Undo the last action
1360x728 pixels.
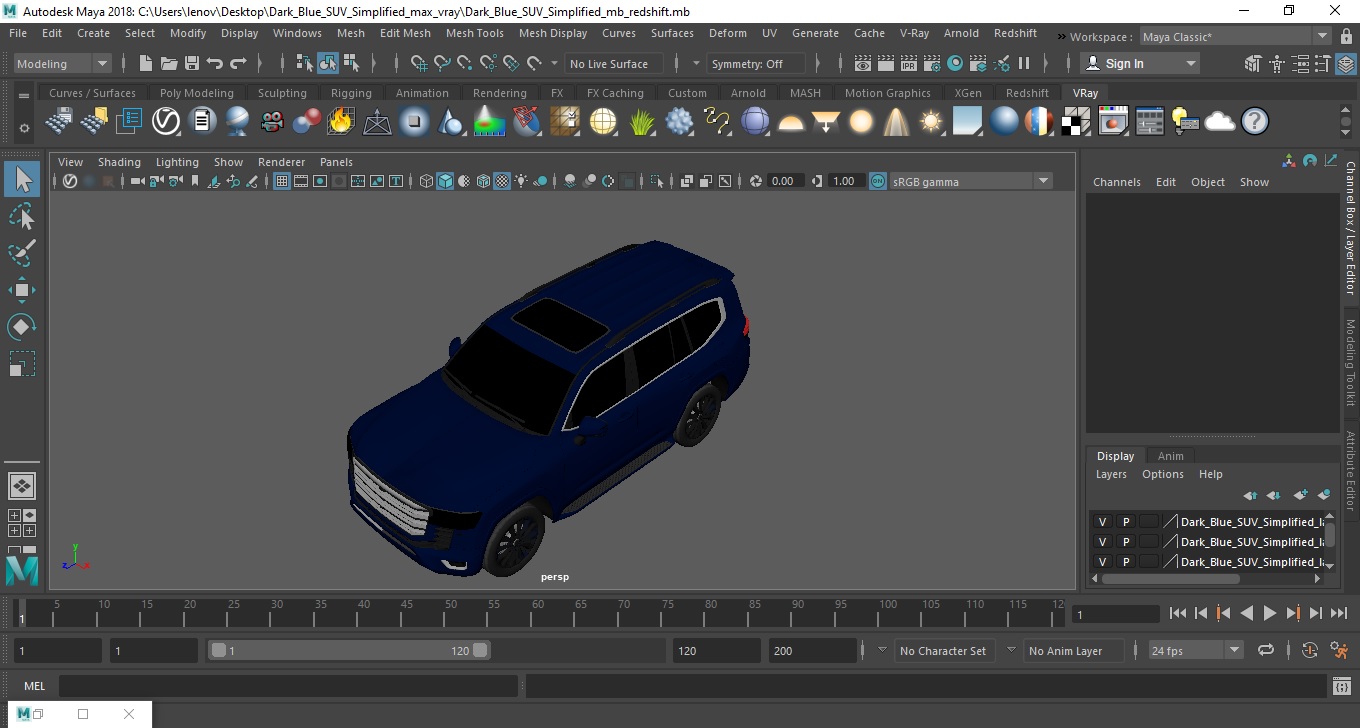(215, 63)
